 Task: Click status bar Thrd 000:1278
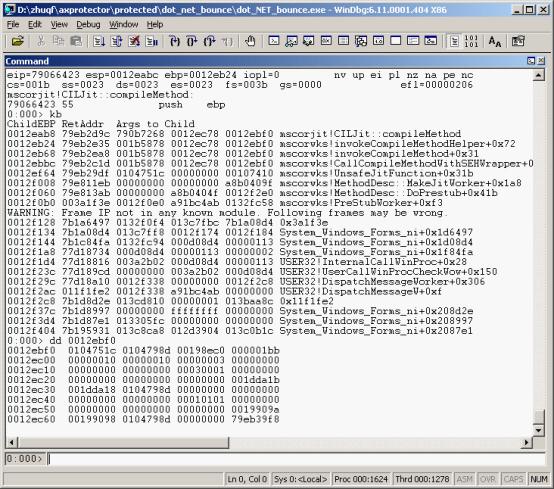pyautogui.click(x=422, y=479)
